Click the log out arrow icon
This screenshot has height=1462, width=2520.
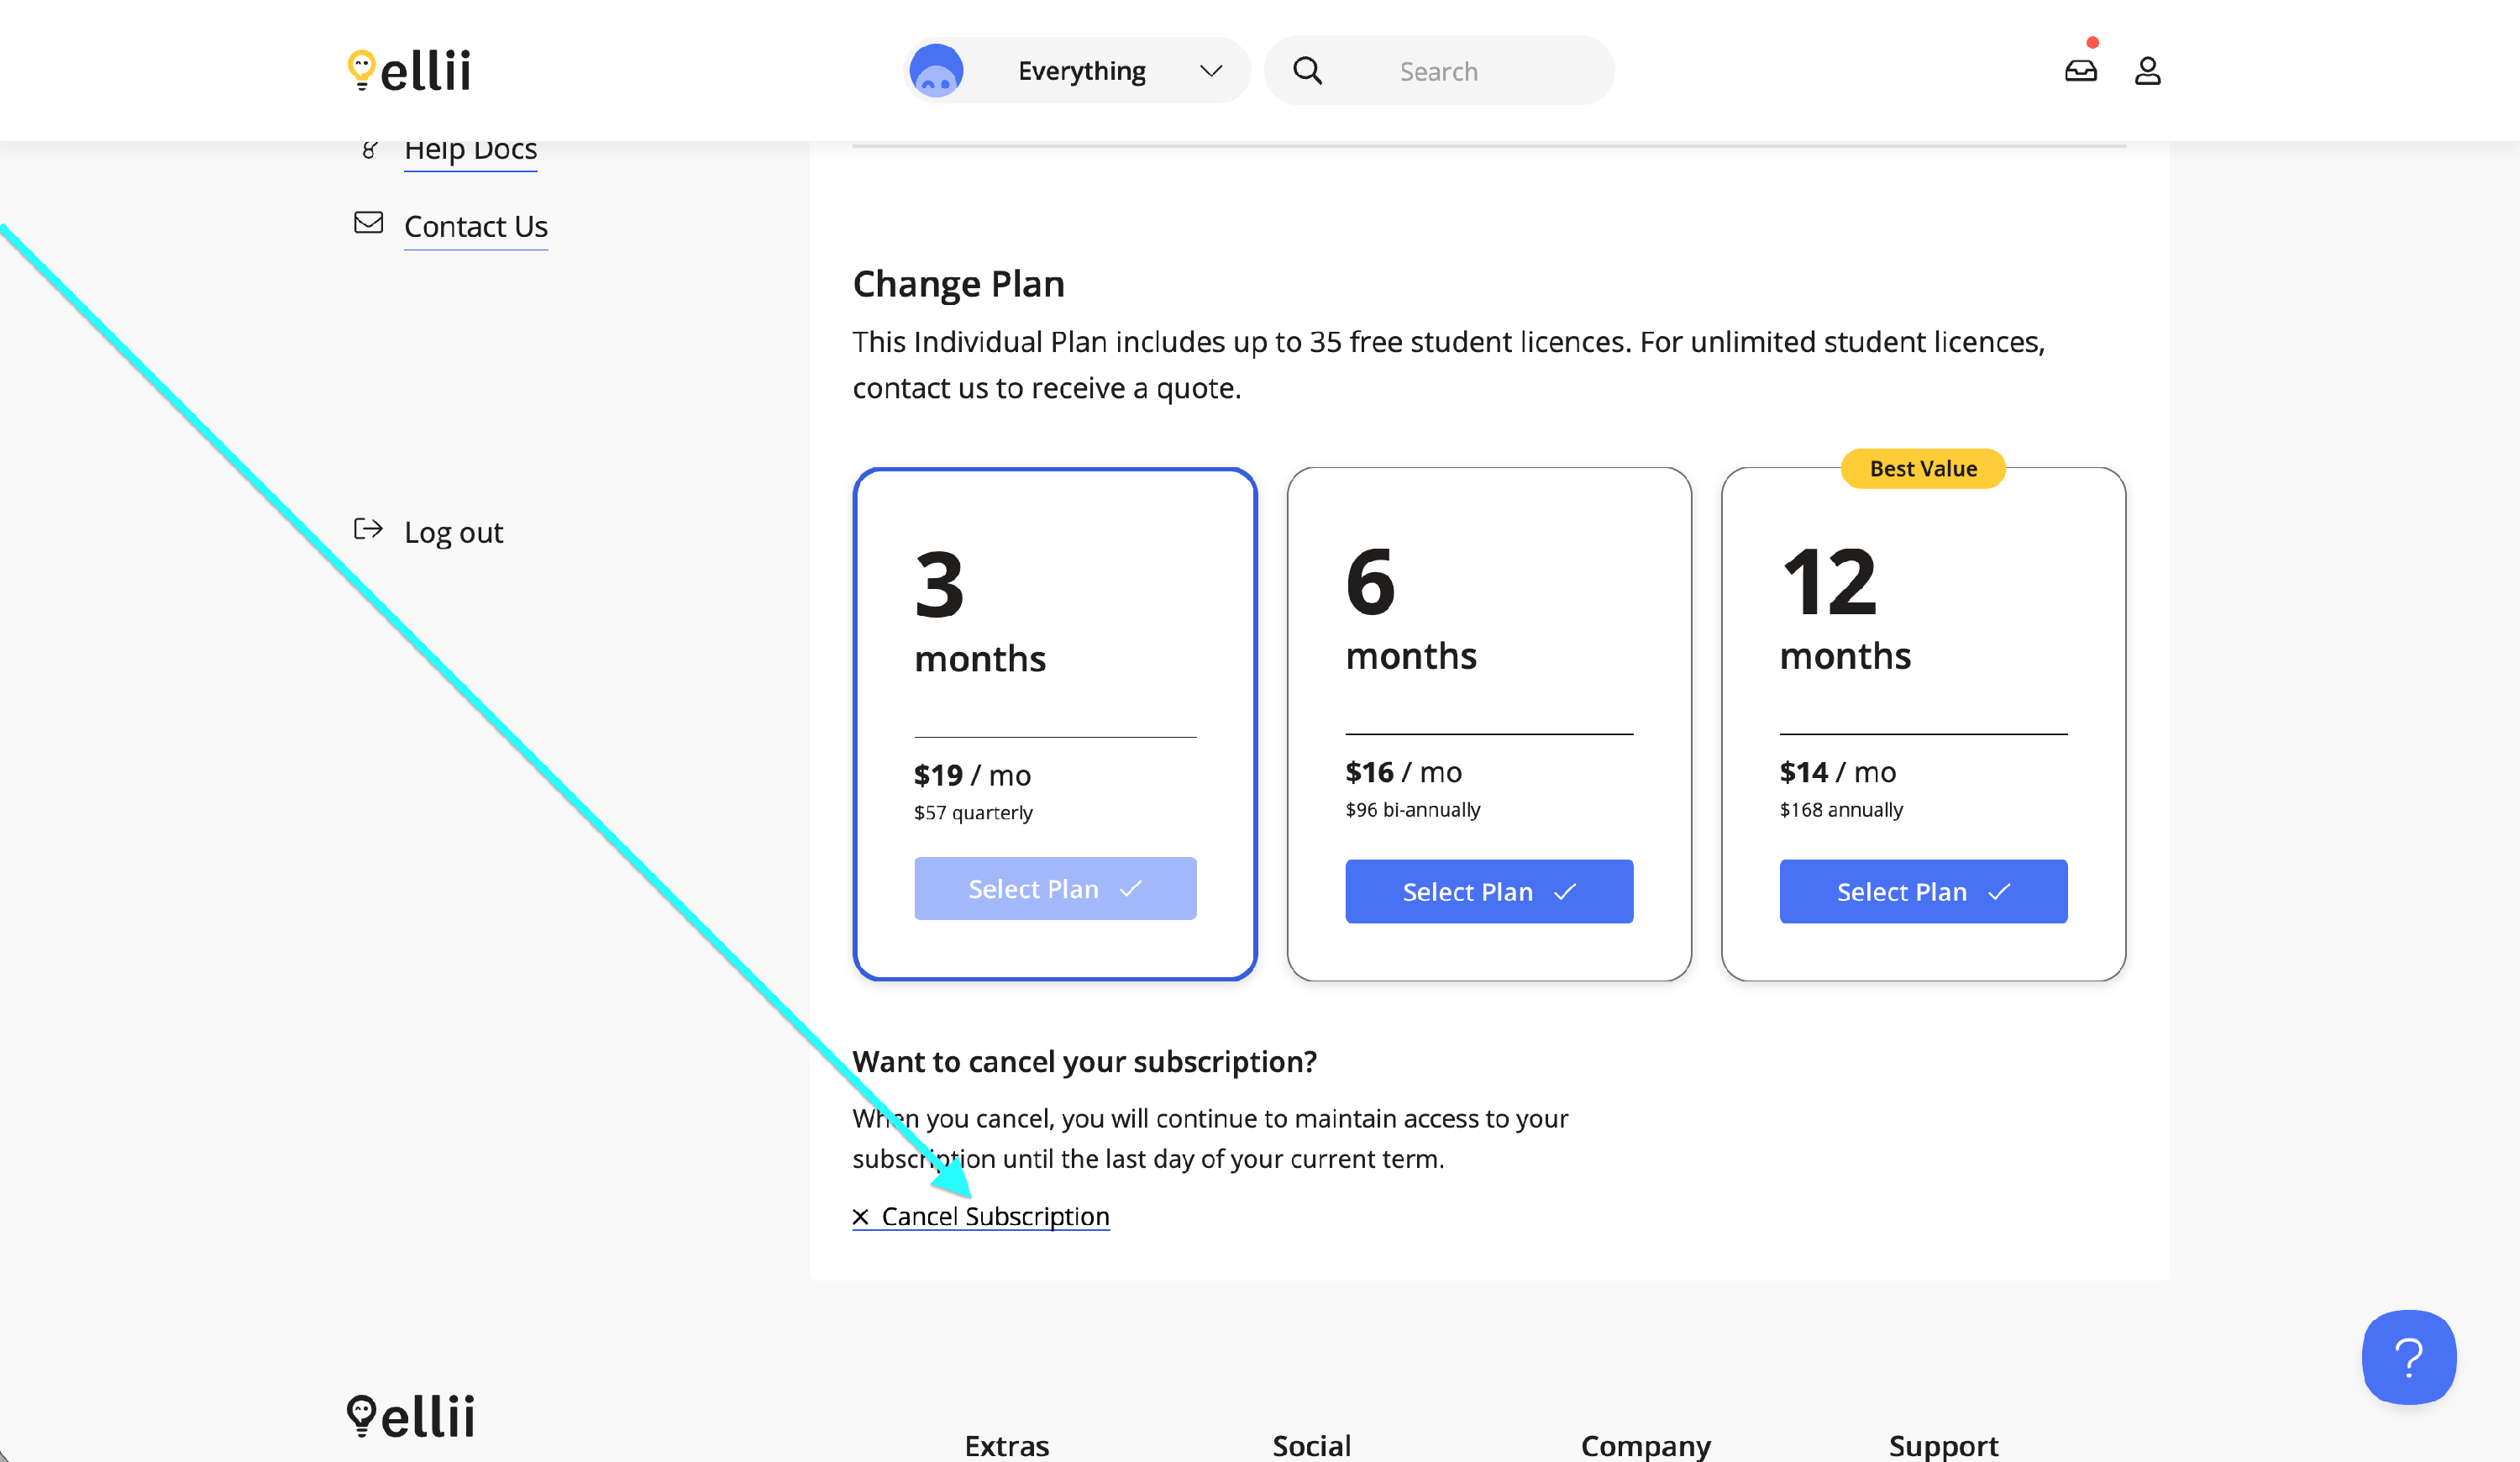click(368, 529)
